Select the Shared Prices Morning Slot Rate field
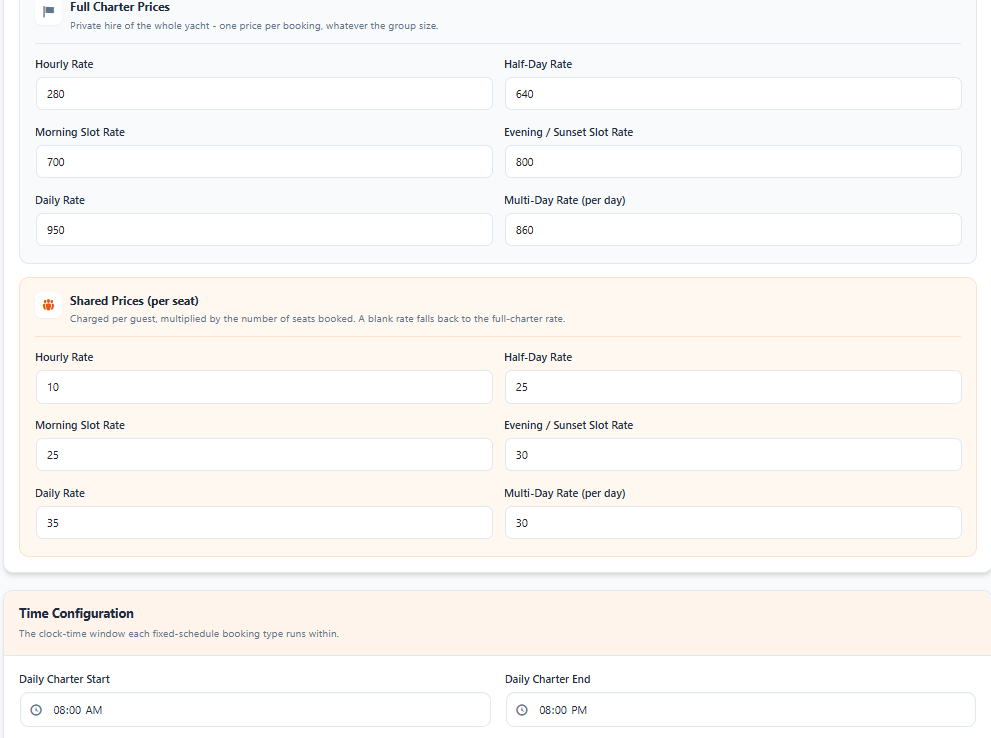The height and width of the screenshot is (738, 991). pos(264,455)
